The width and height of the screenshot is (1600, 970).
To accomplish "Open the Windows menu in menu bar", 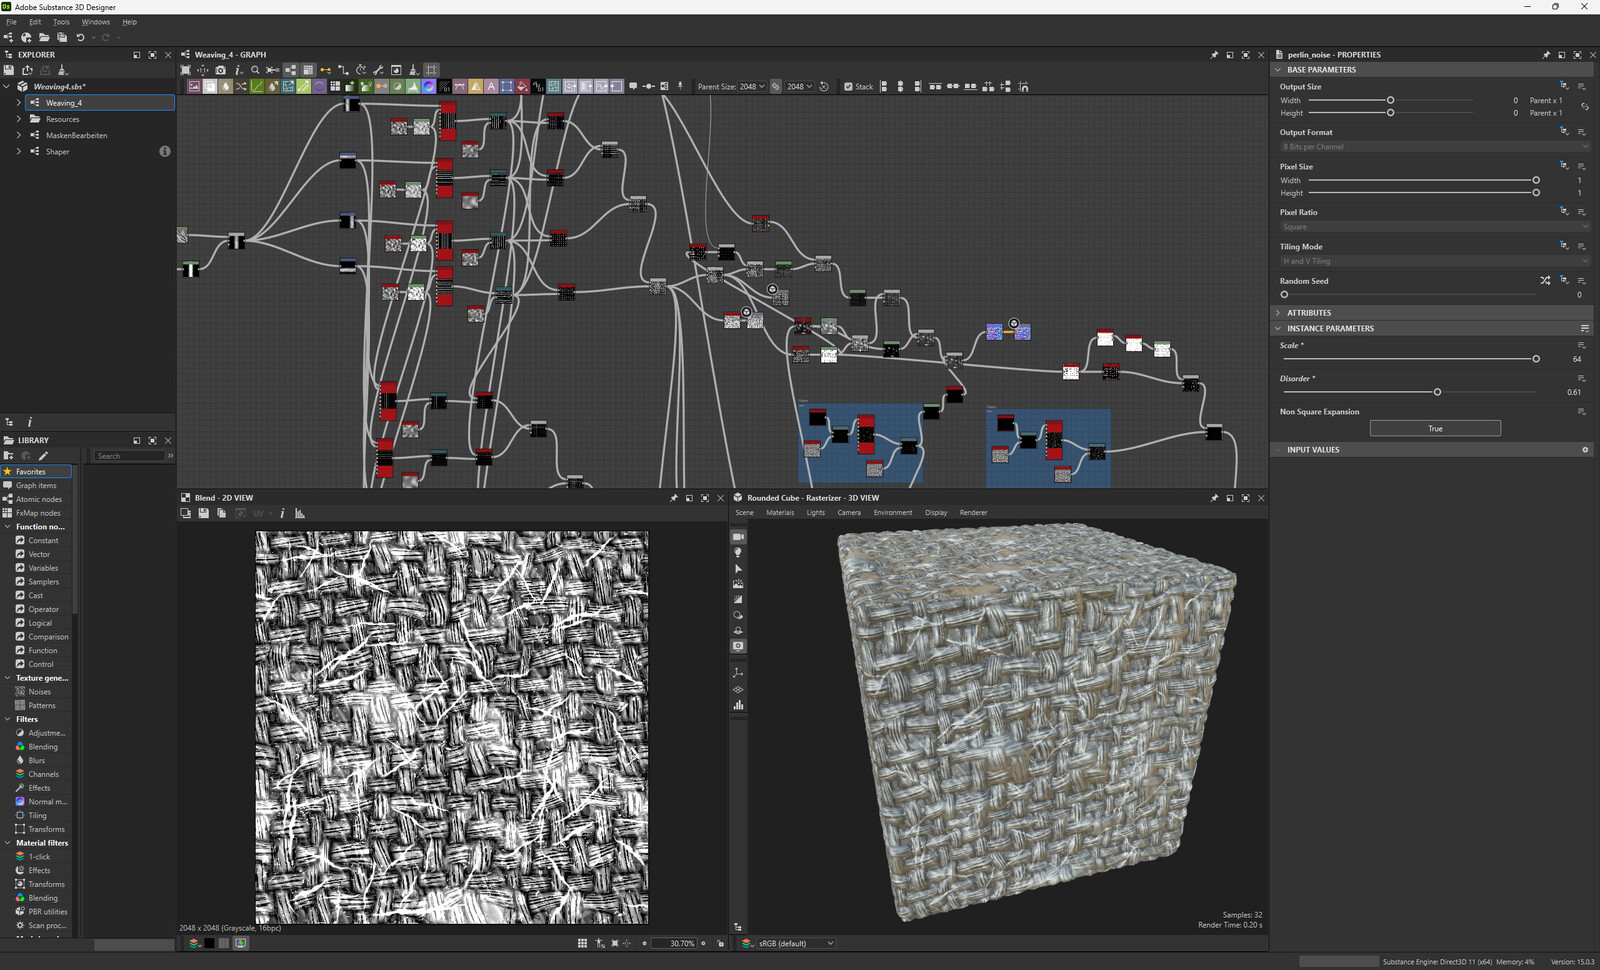I will click(x=95, y=22).
